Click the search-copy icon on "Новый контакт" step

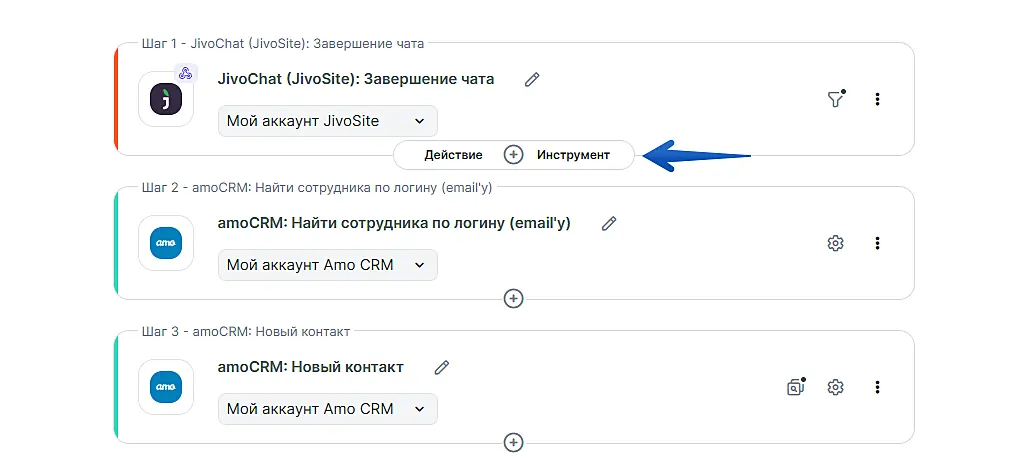[796, 387]
